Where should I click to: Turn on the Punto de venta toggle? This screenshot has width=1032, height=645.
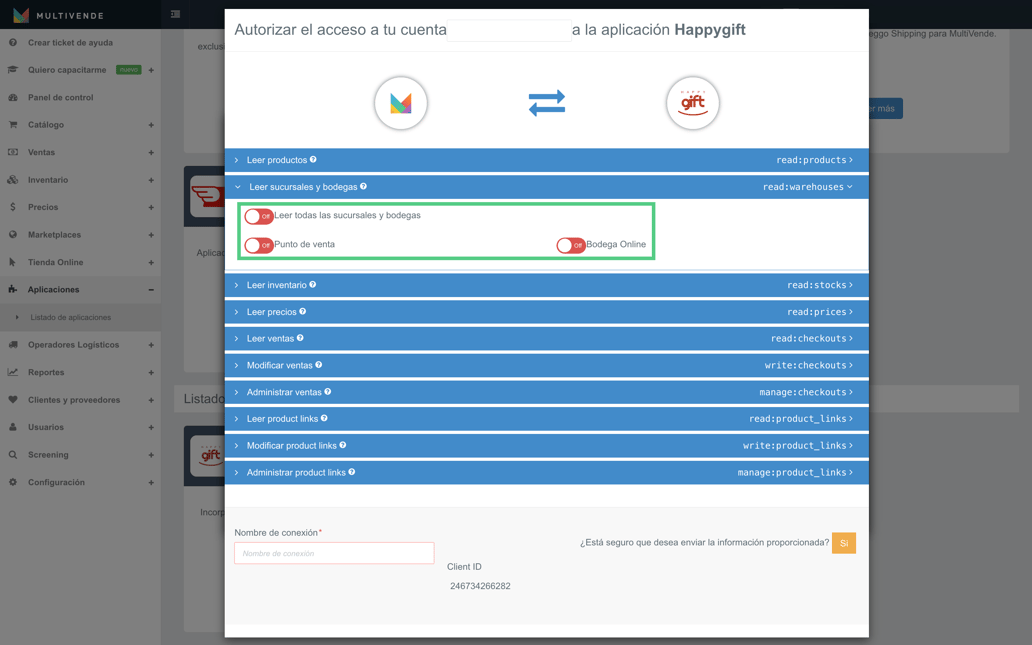point(259,245)
